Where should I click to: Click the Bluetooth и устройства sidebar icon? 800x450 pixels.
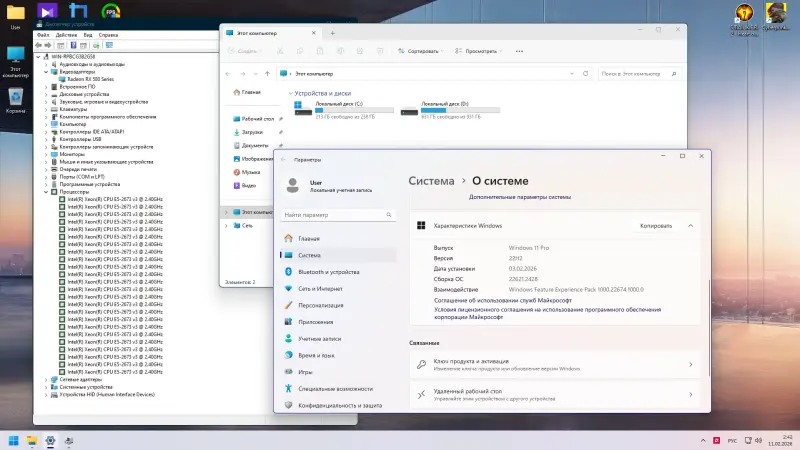pos(288,272)
